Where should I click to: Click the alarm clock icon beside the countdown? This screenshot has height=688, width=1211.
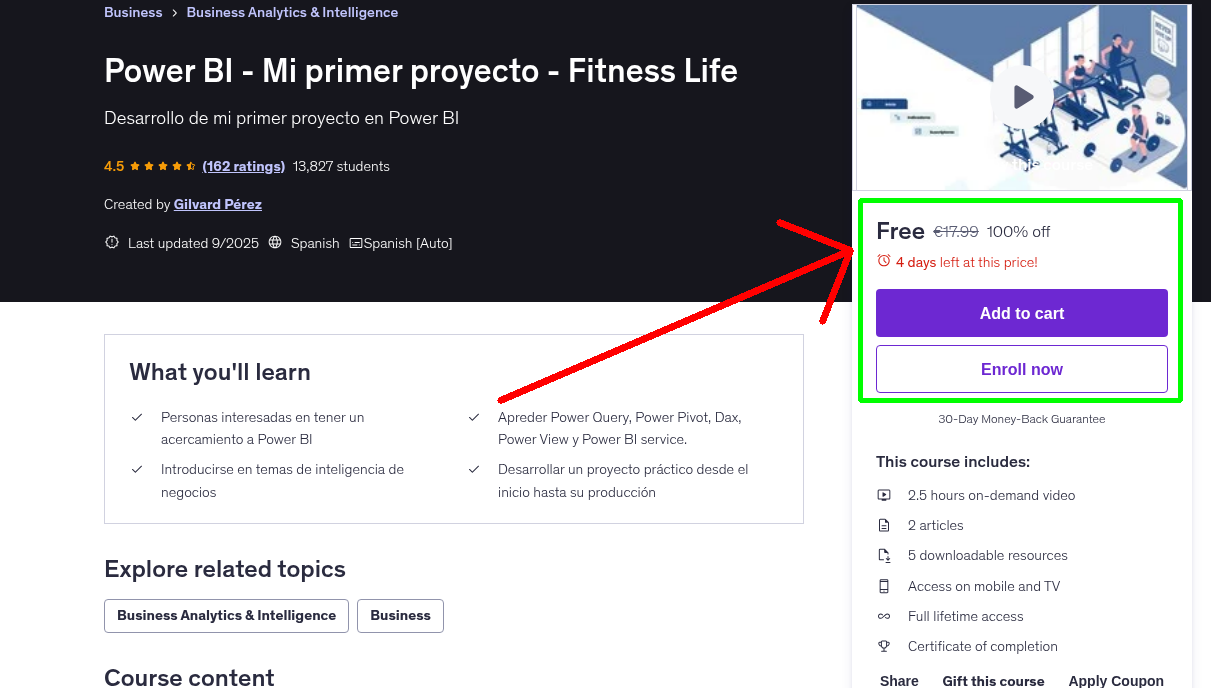883,260
